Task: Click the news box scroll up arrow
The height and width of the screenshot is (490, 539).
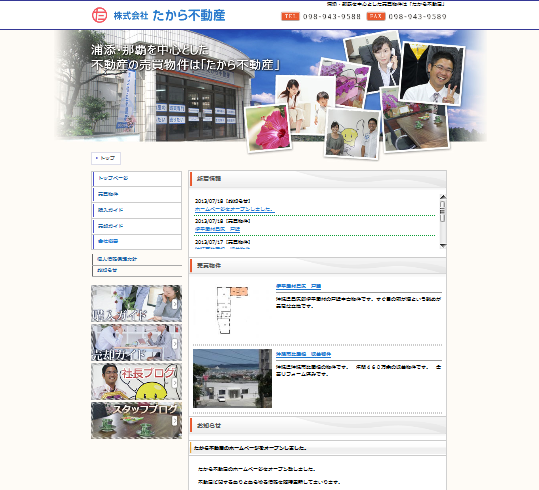Action: 443,197
